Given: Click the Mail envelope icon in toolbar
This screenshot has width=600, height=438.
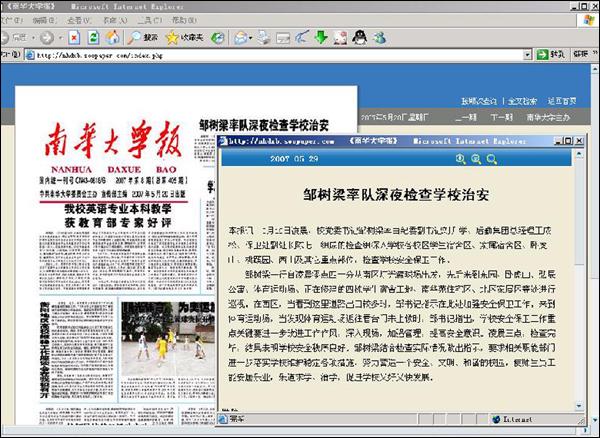Looking at the screenshot, I should click(240, 38).
